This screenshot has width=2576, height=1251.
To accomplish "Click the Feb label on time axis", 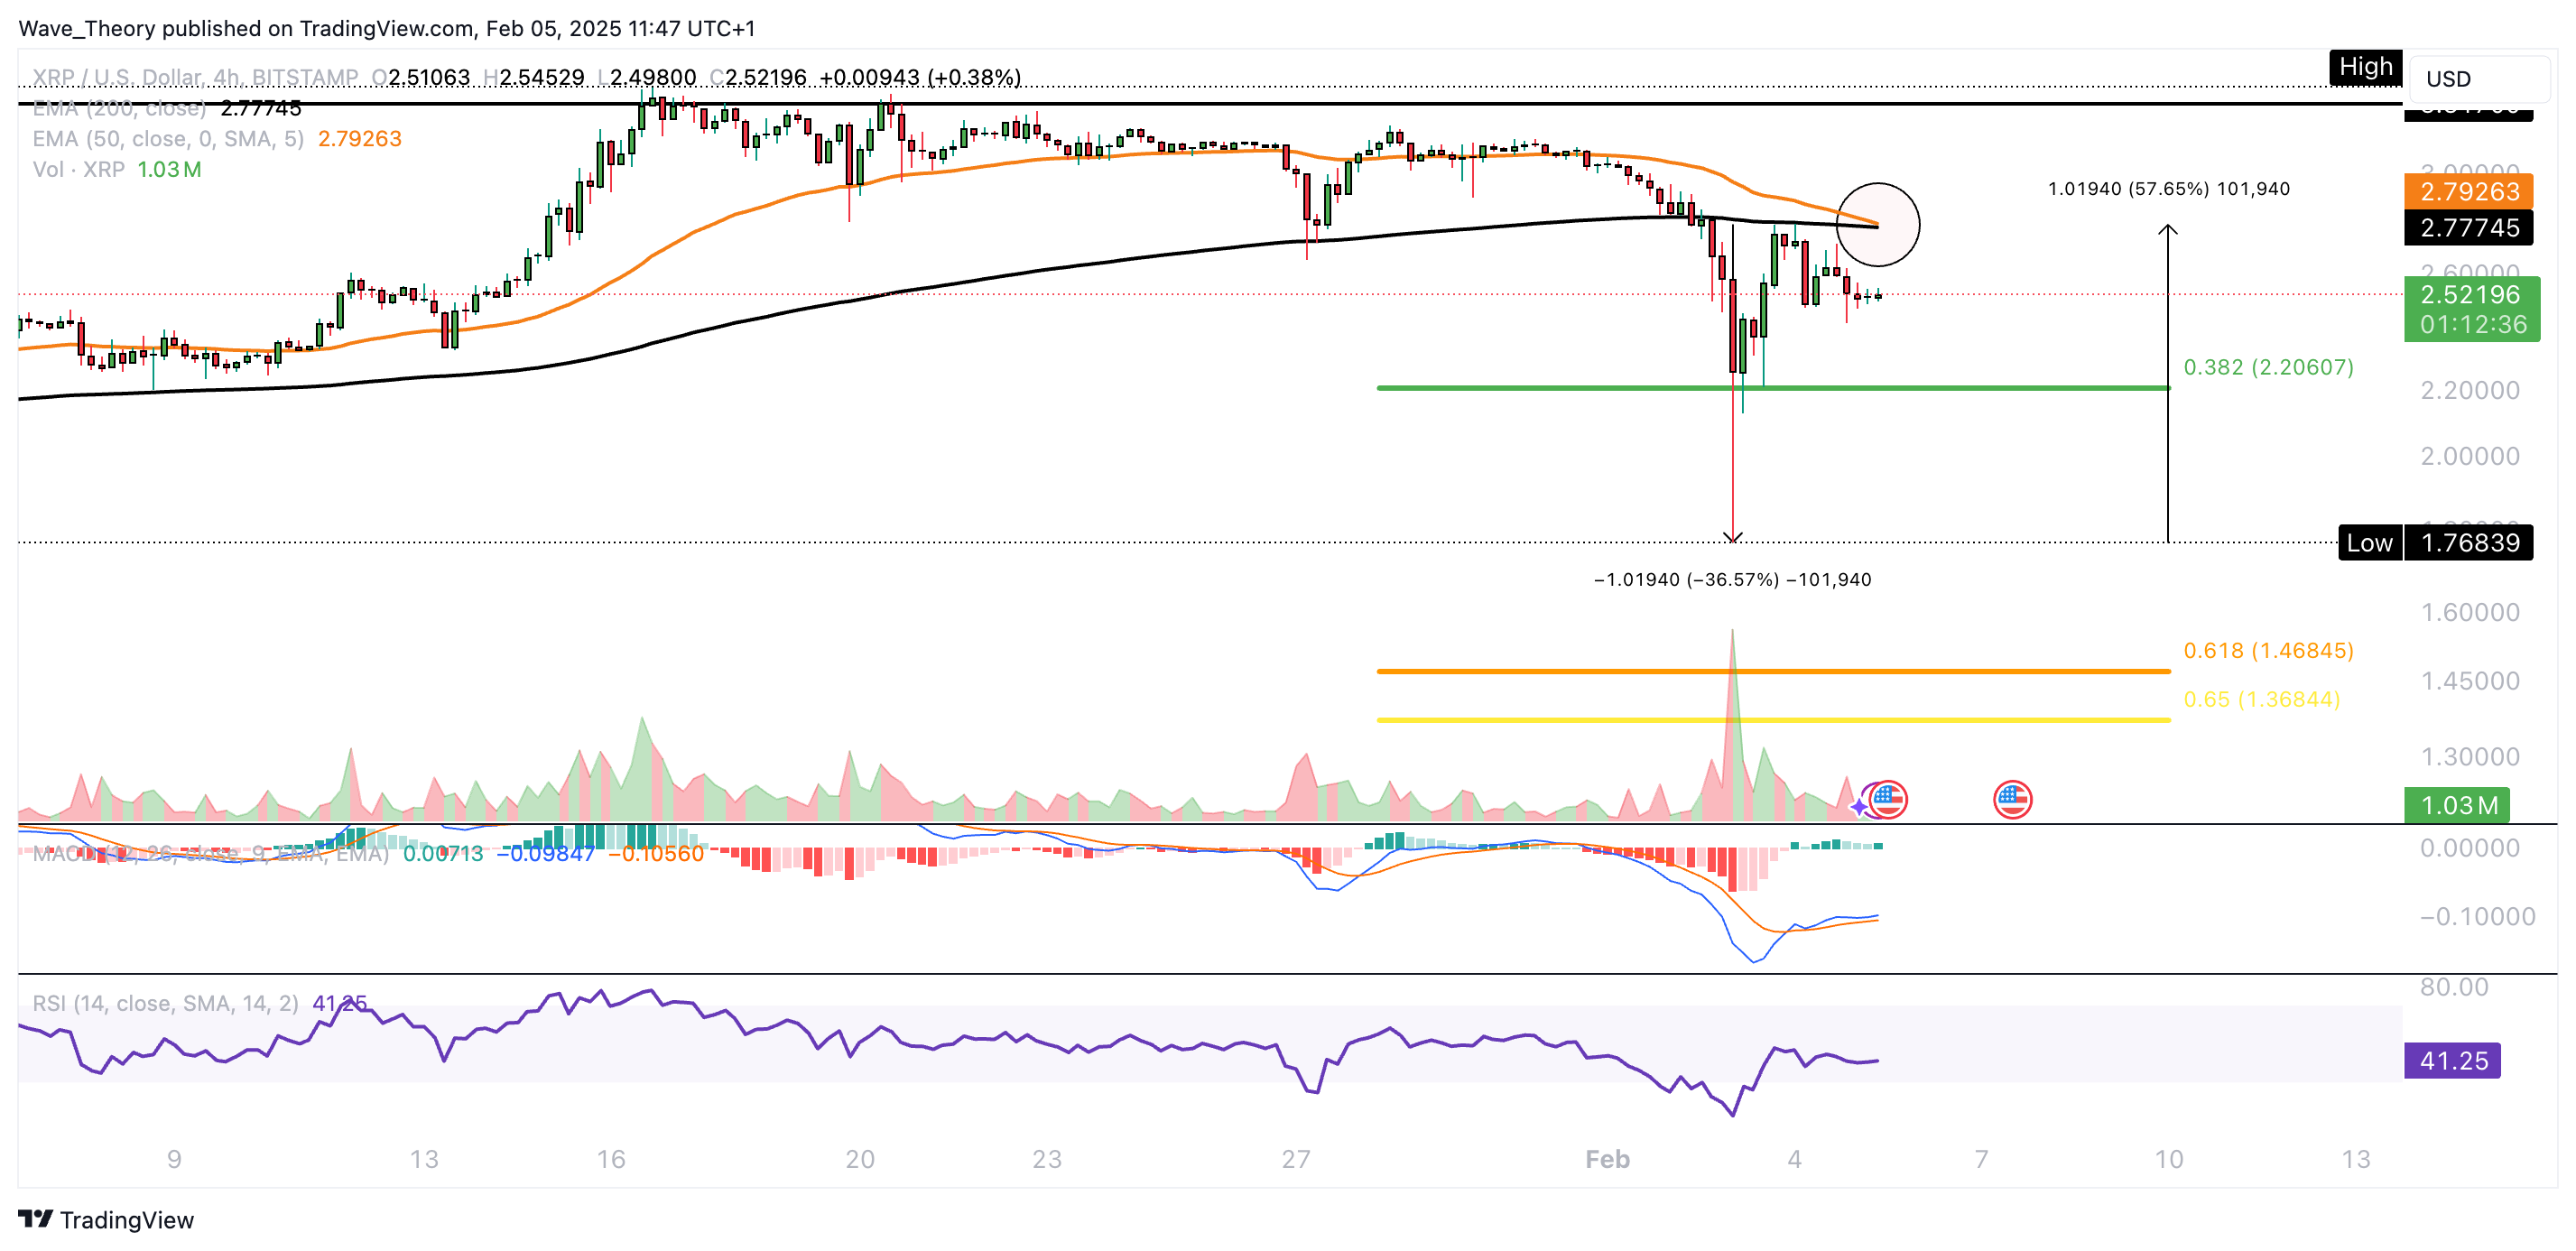I will point(1607,1159).
